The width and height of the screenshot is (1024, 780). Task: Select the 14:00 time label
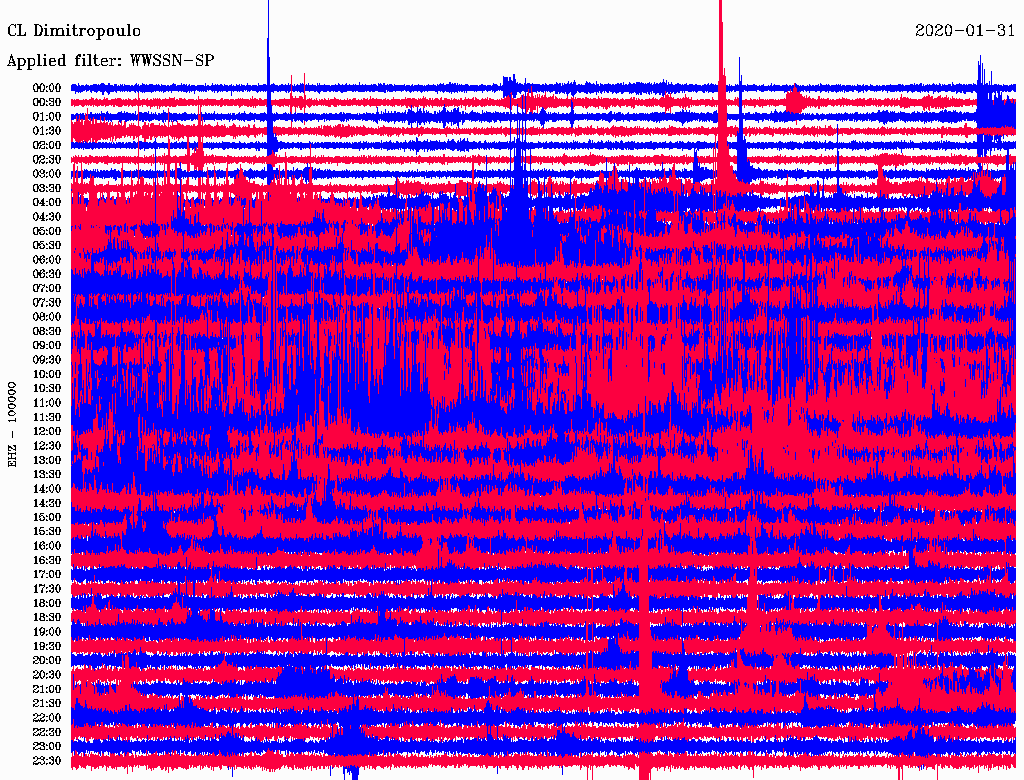47,489
